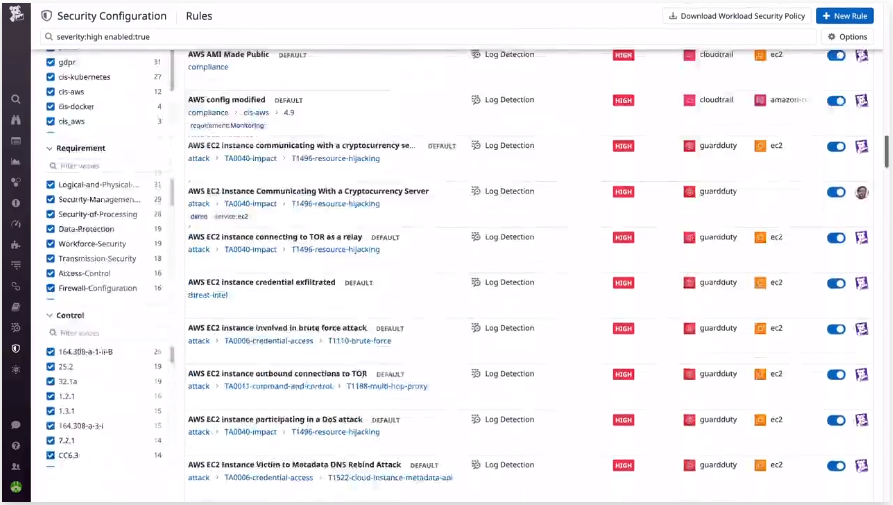Screen dimensions: 893x505
Task: Click HIGH badge on Metadata DNS Rebind Attack row
Action: click(x=623, y=466)
